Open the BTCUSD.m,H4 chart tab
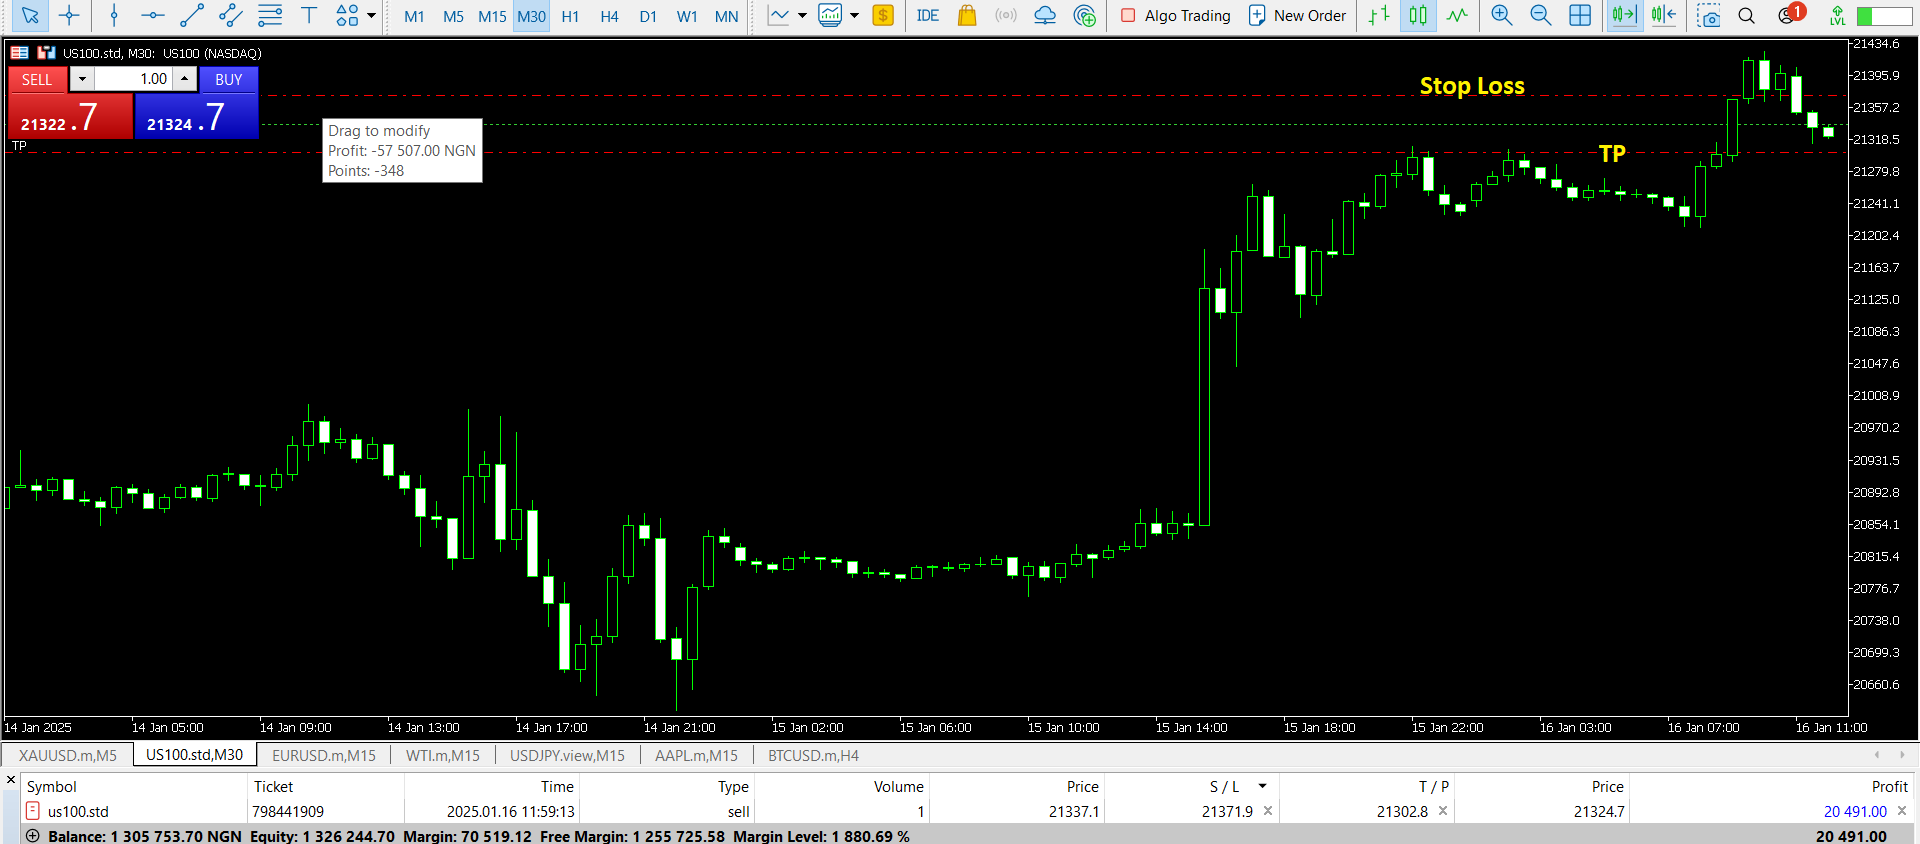This screenshot has height=844, width=1920. click(x=812, y=755)
